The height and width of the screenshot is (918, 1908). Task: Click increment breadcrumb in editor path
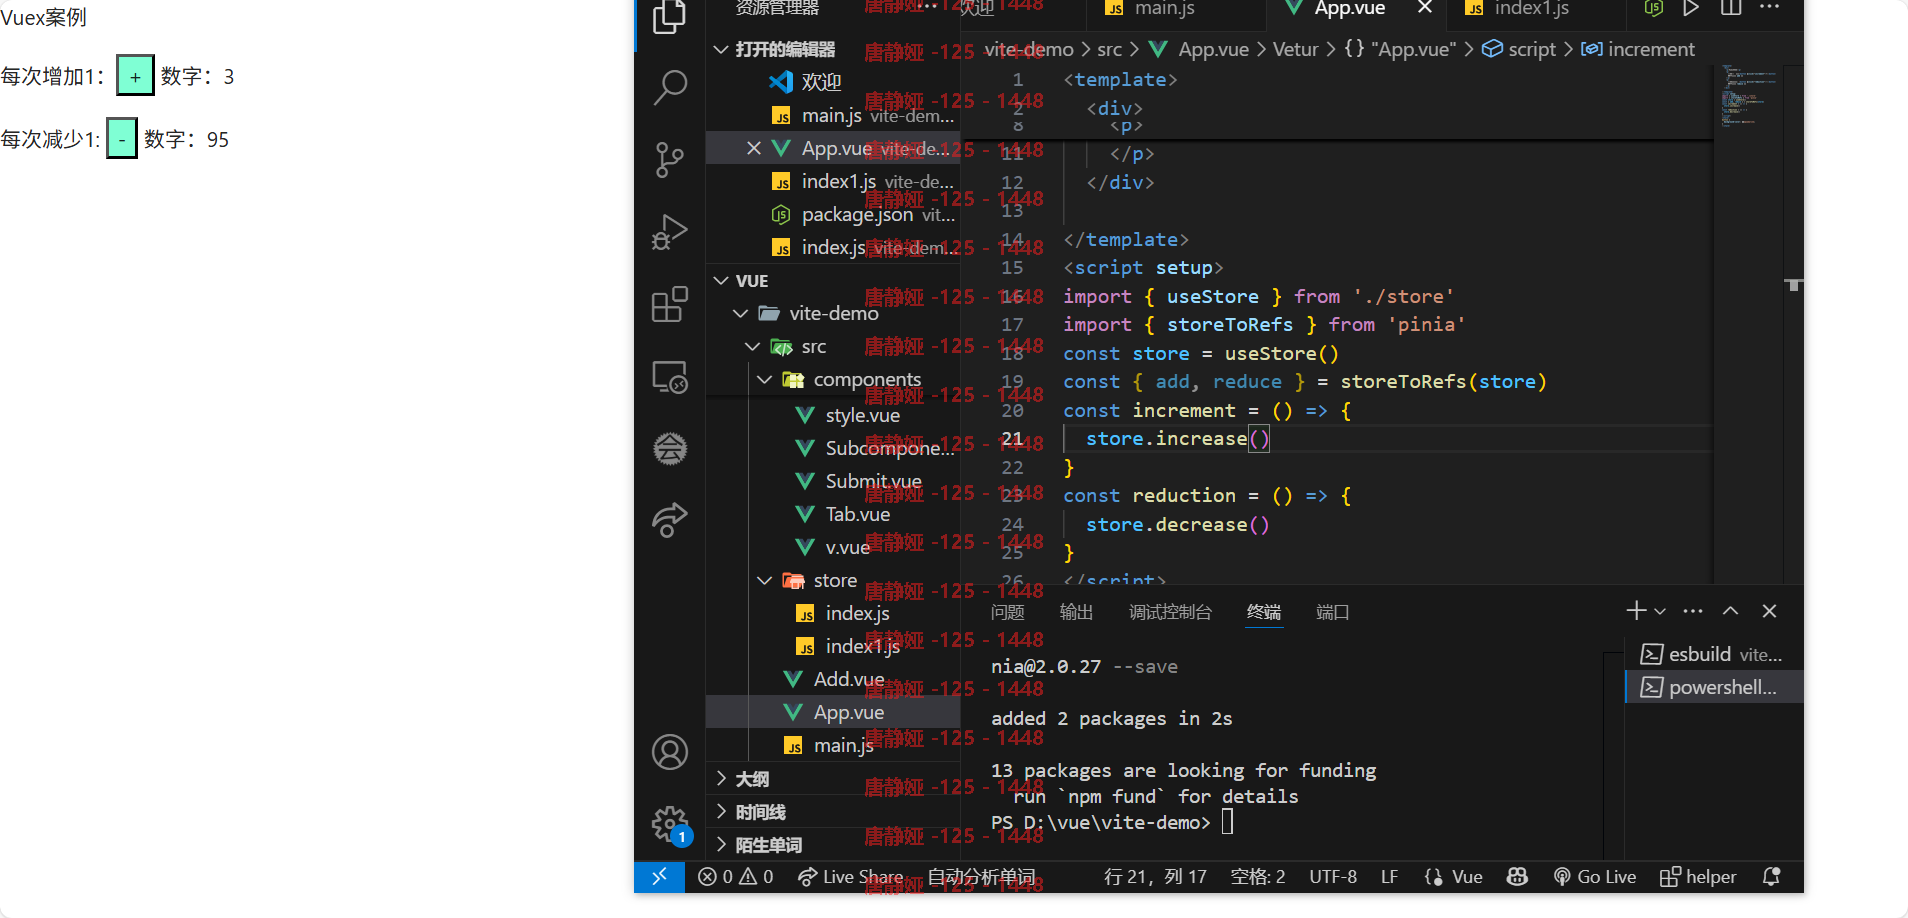click(x=1638, y=49)
